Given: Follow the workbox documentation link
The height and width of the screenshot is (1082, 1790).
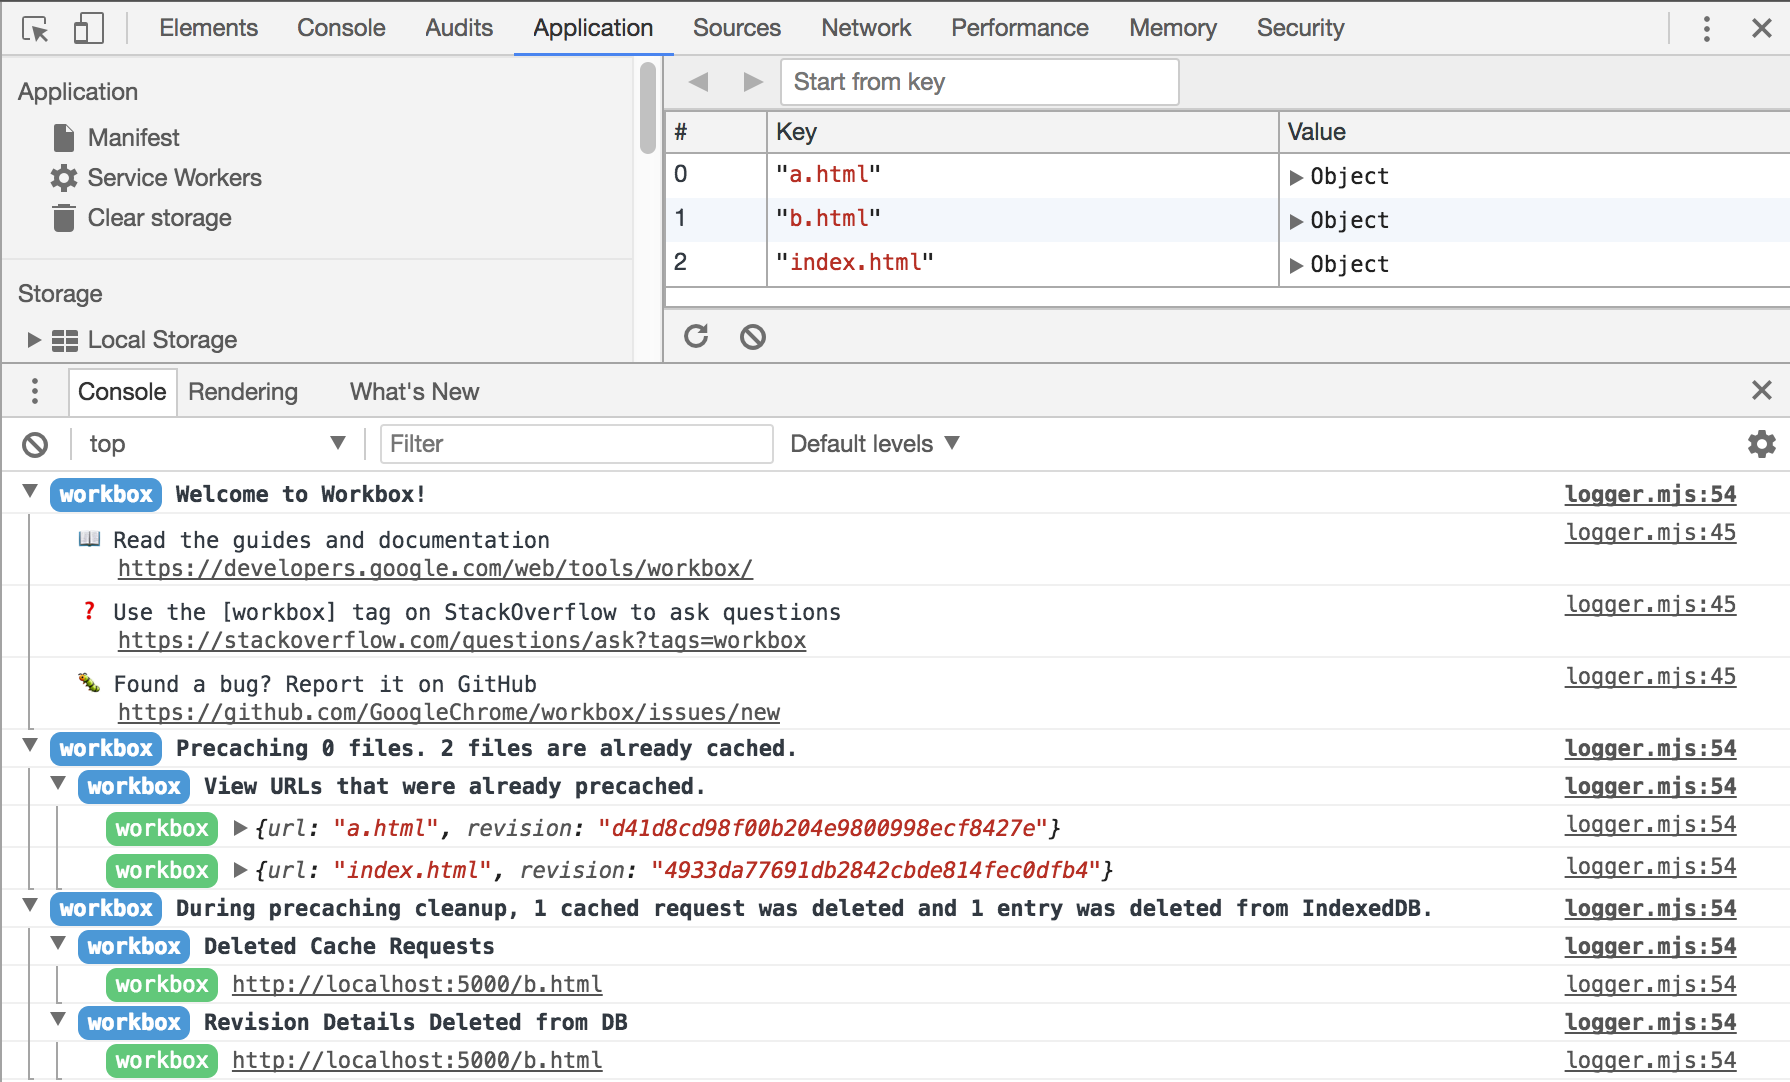Looking at the screenshot, I should click(435, 568).
